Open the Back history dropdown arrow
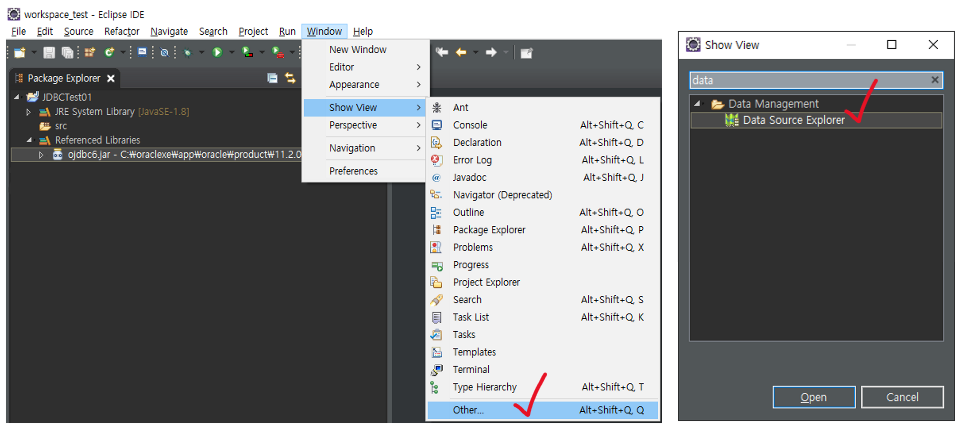 [x=476, y=53]
